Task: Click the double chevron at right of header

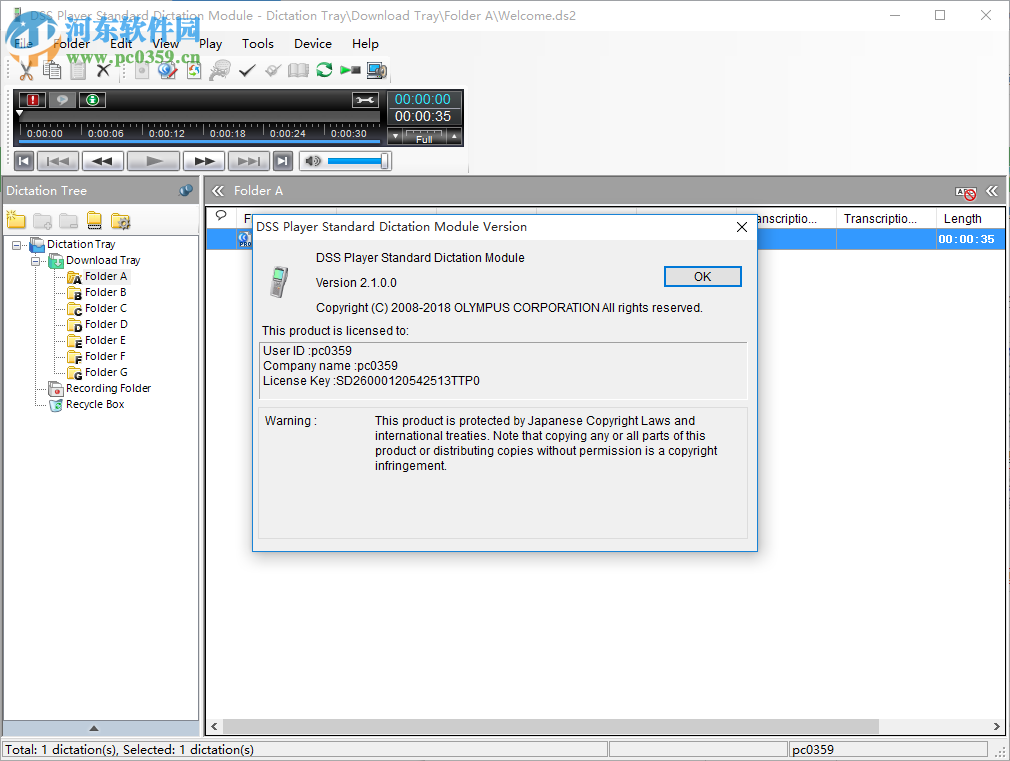Action: [992, 191]
